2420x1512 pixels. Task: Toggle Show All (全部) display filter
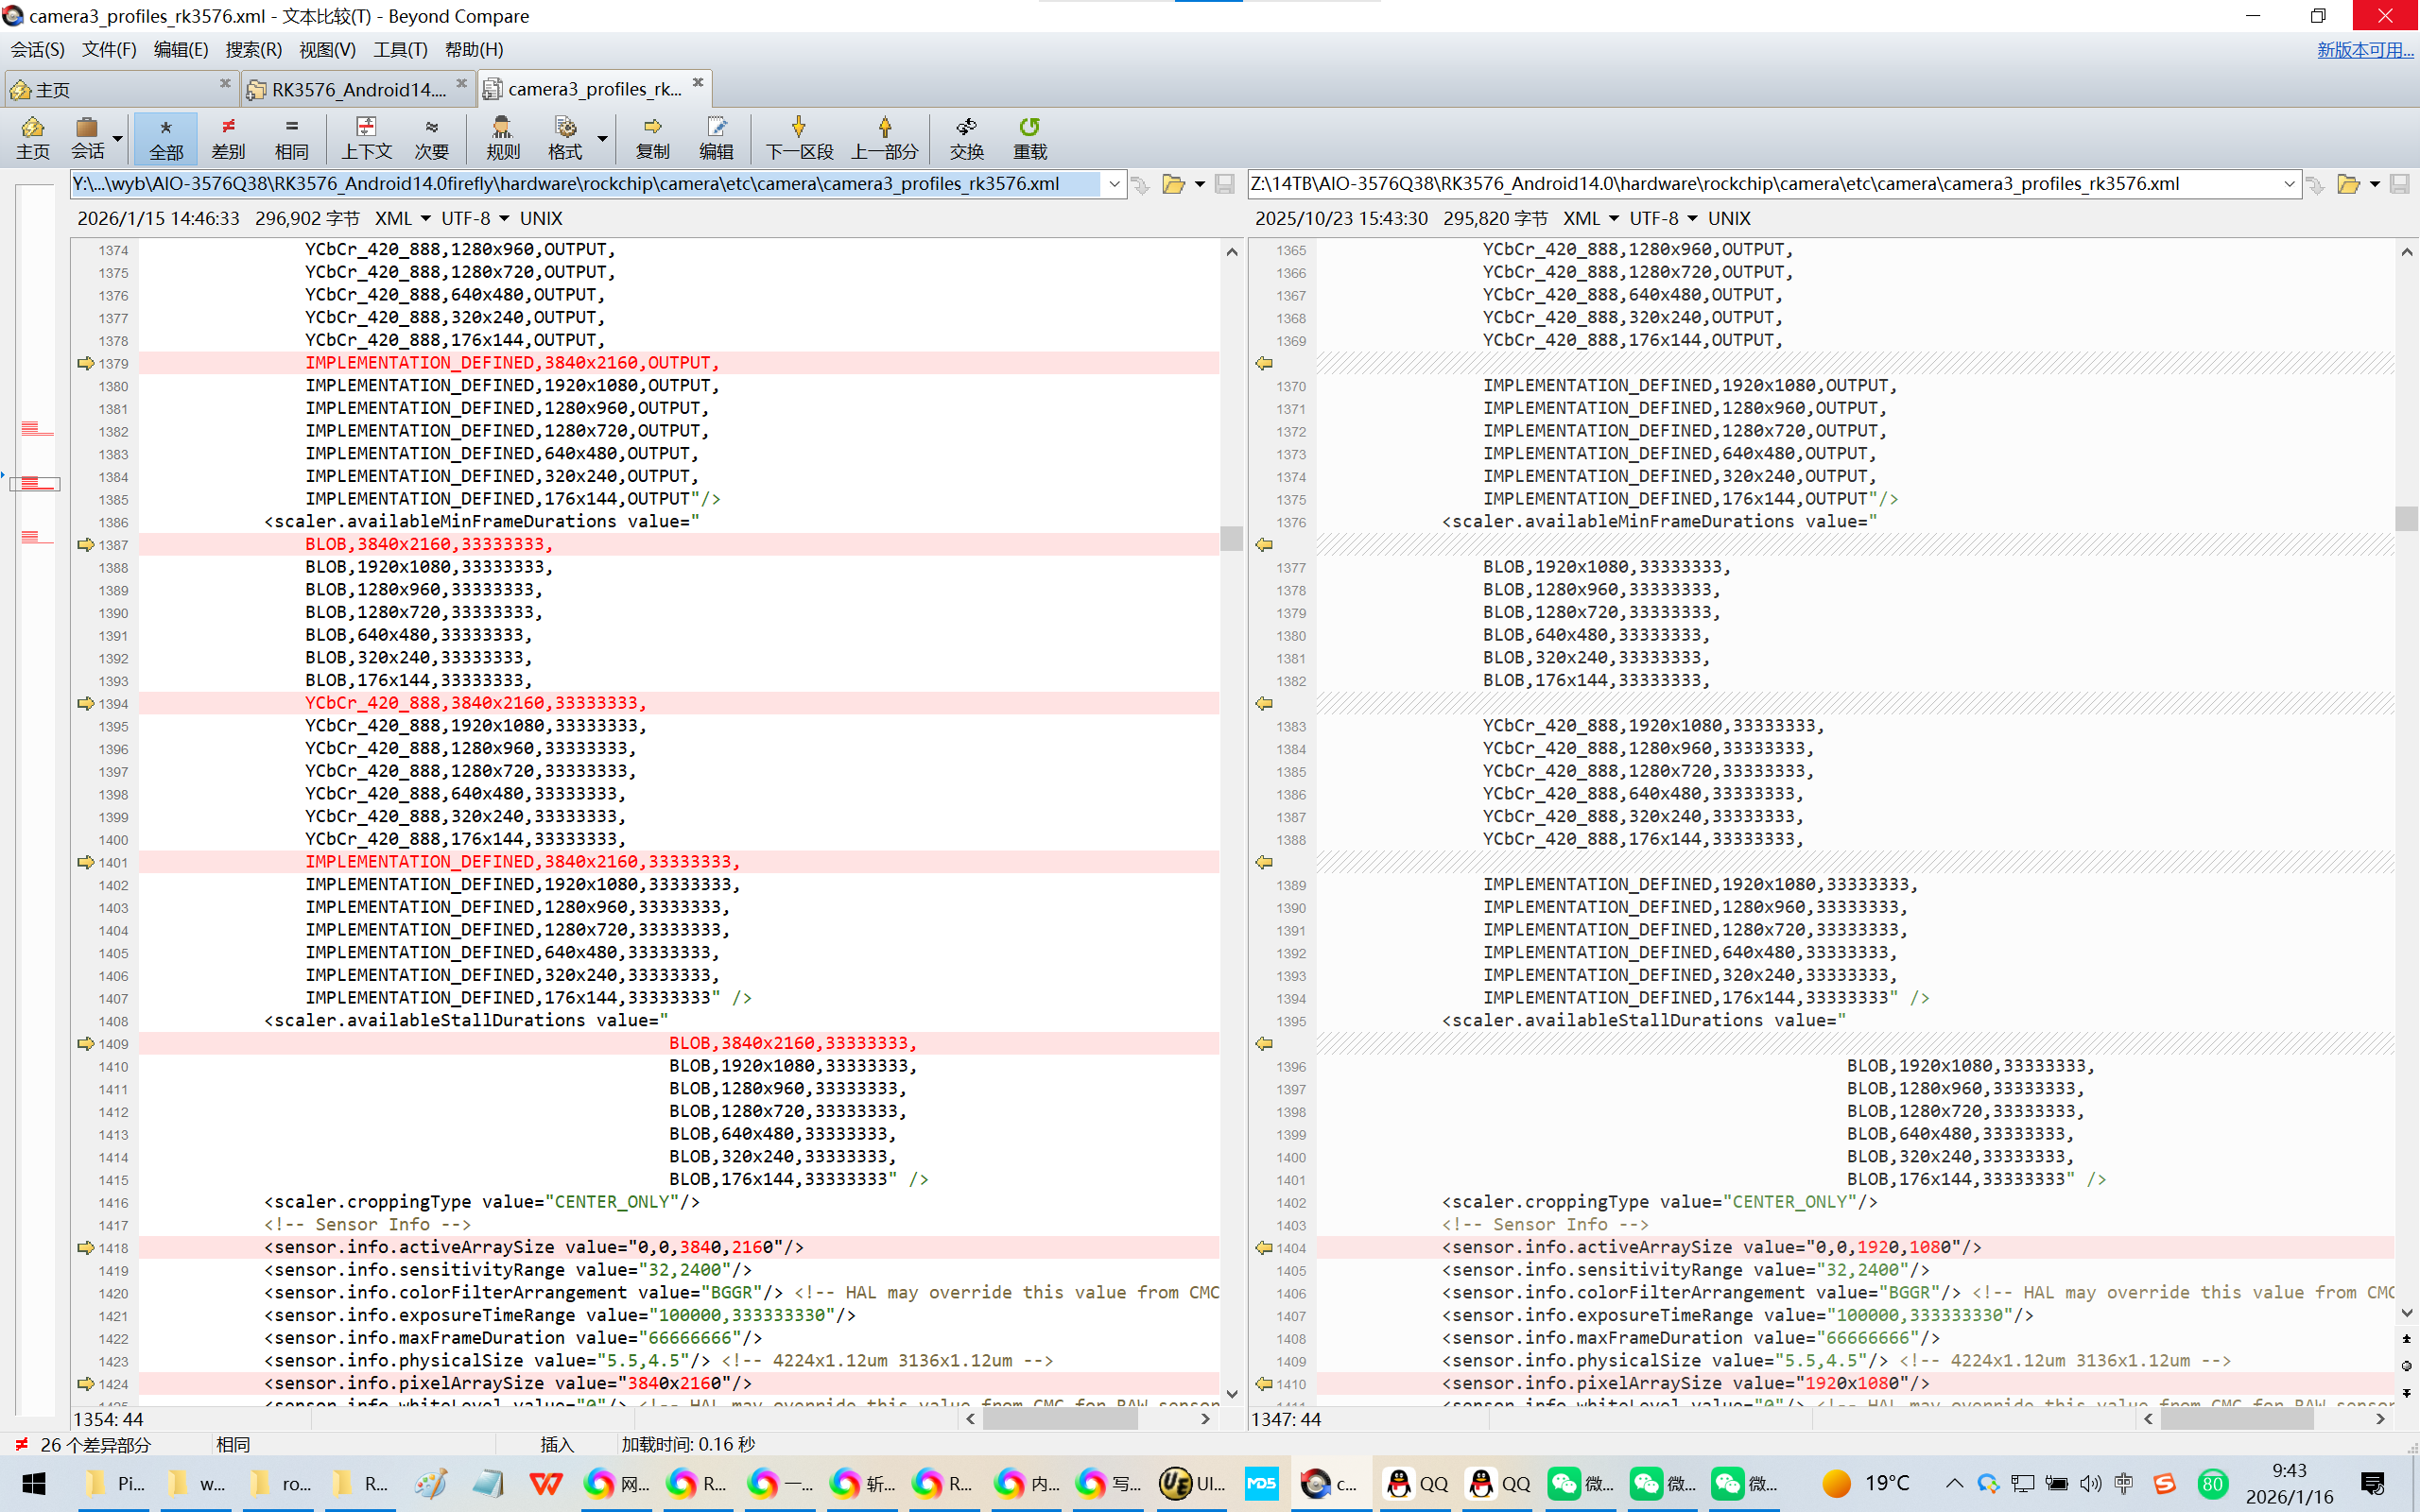(x=166, y=137)
